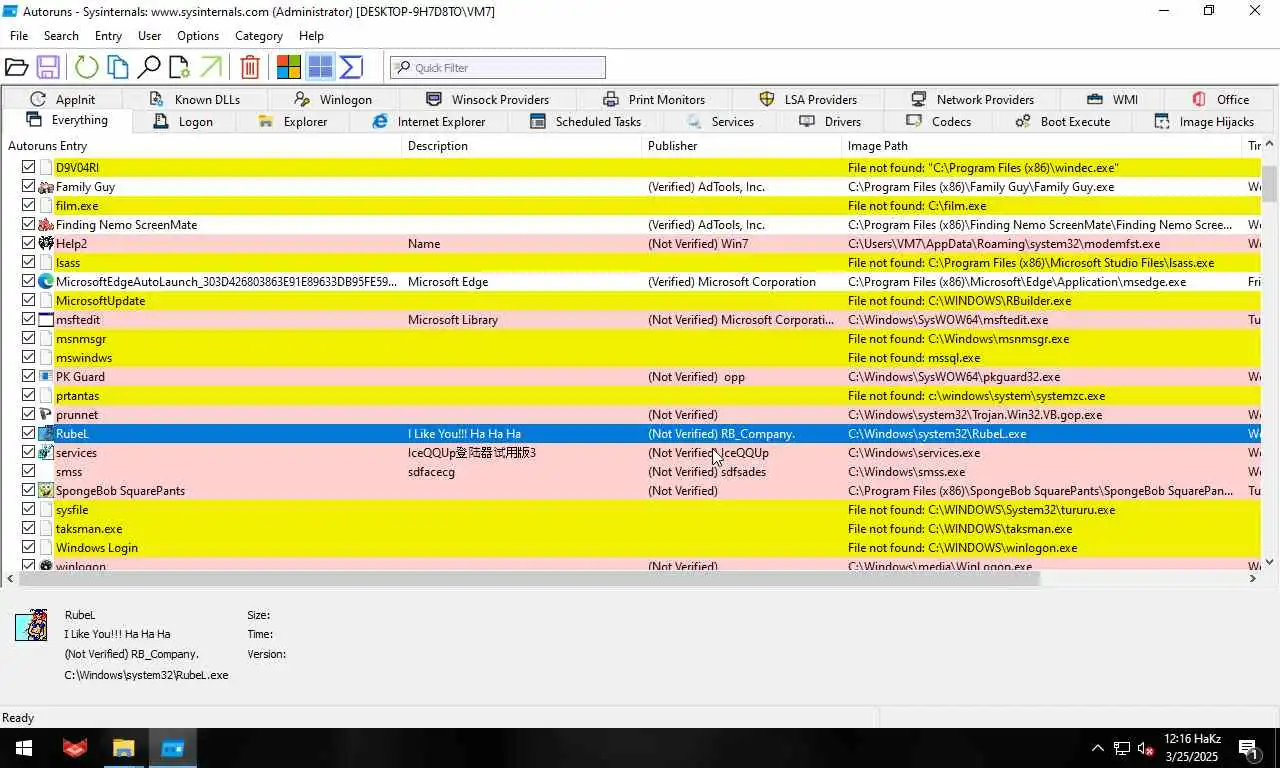Click into the Quick Filter field
1280x768 pixels.
tap(498, 67)
